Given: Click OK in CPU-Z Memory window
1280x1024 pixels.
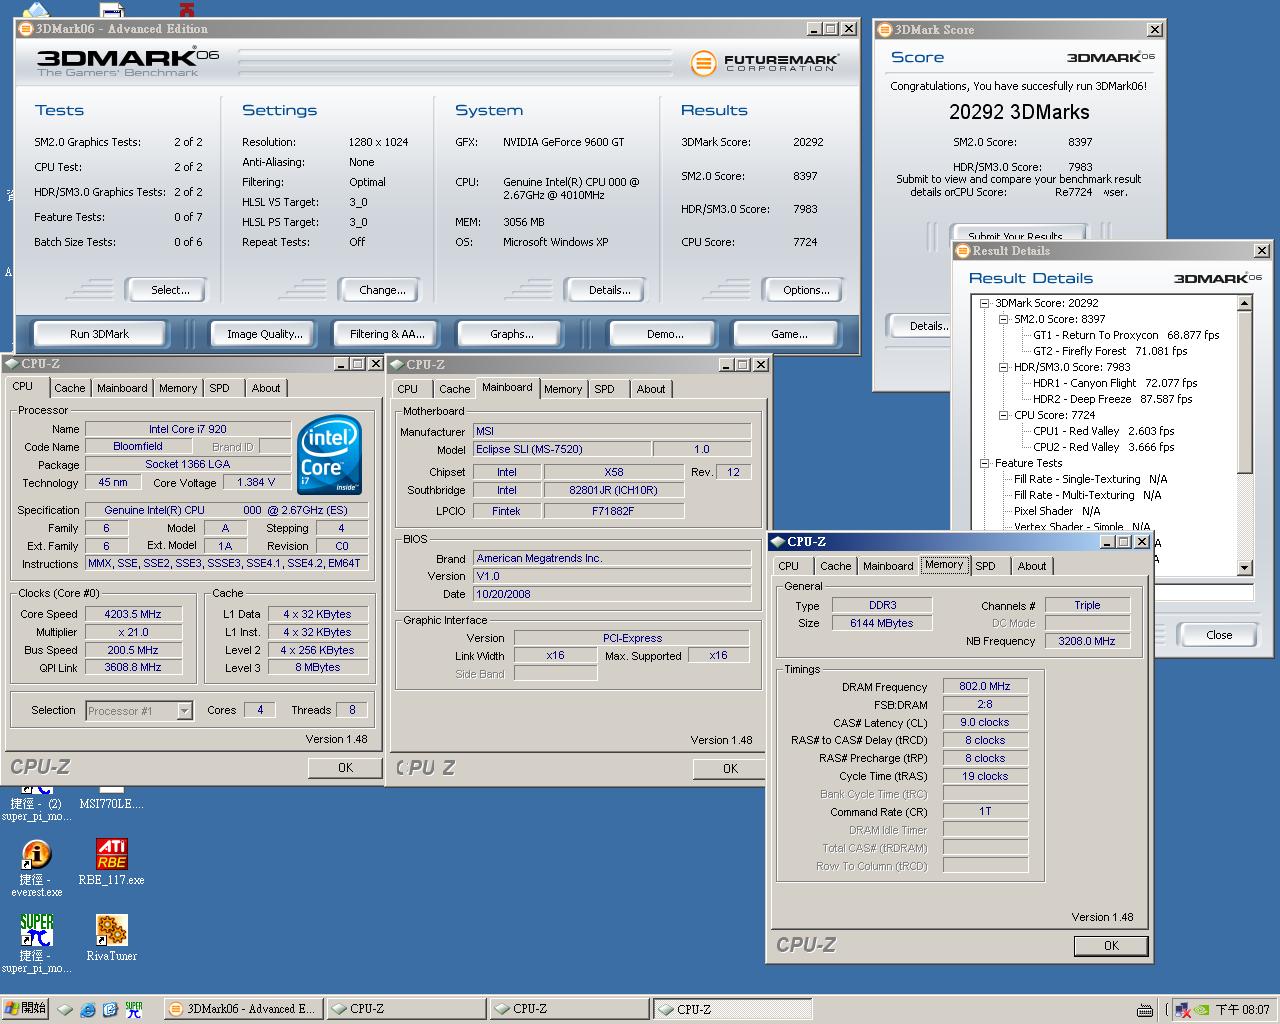Looking at the screenshot, I should (x=1111, y=945).
